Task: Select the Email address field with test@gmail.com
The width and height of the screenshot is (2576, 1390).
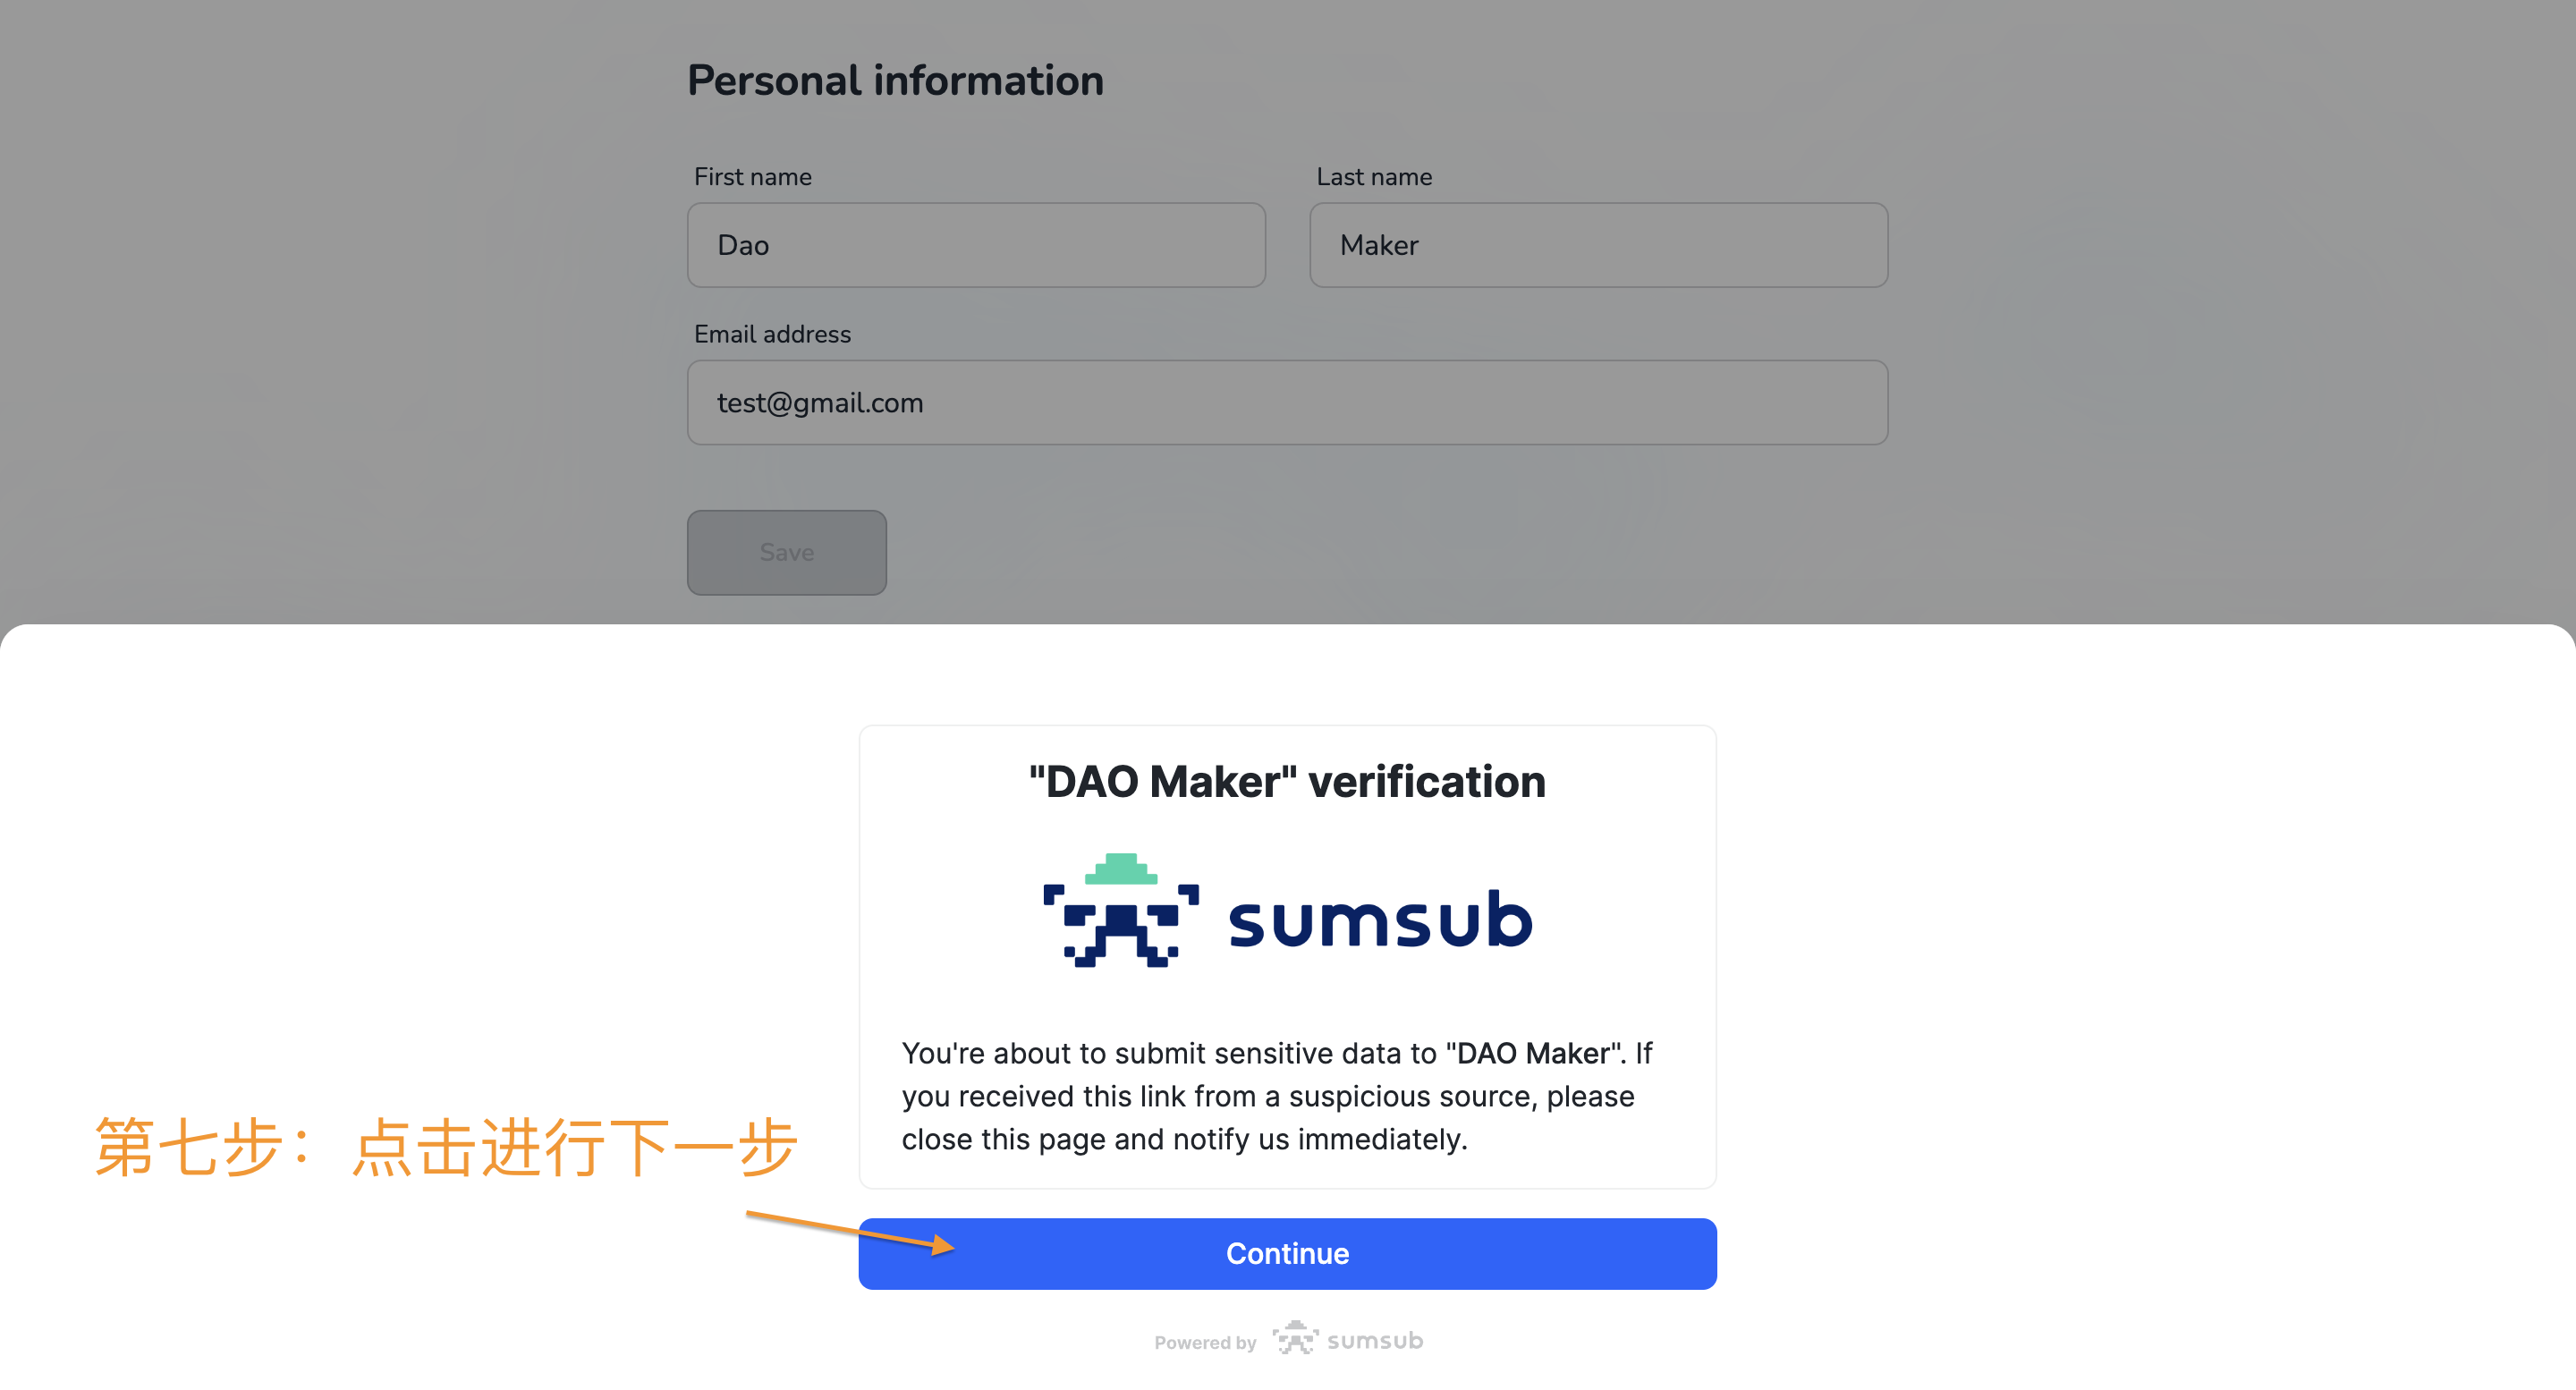Action: click(x=1287, y=403)
